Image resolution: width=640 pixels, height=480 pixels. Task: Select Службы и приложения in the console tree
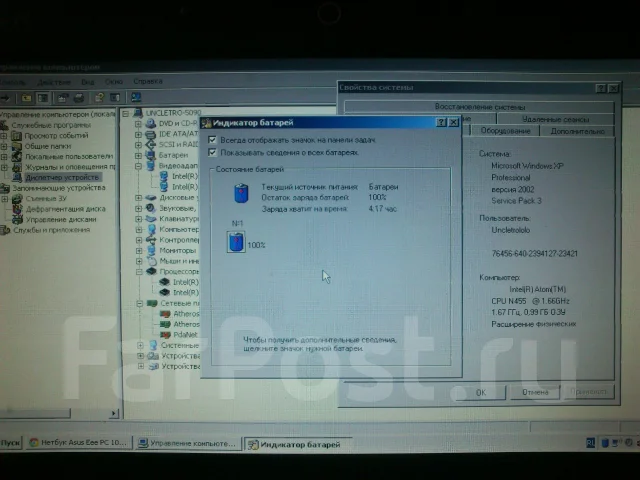[x=51, y=230]
